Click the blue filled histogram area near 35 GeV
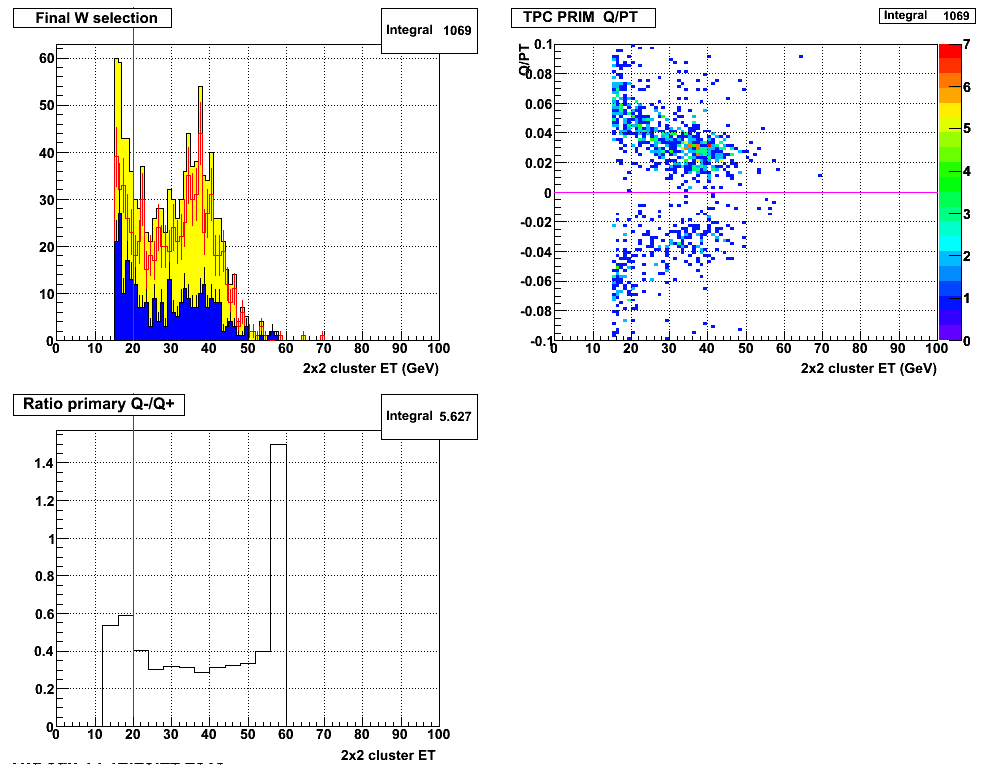996x772 pixels. [x=189, y=323]
